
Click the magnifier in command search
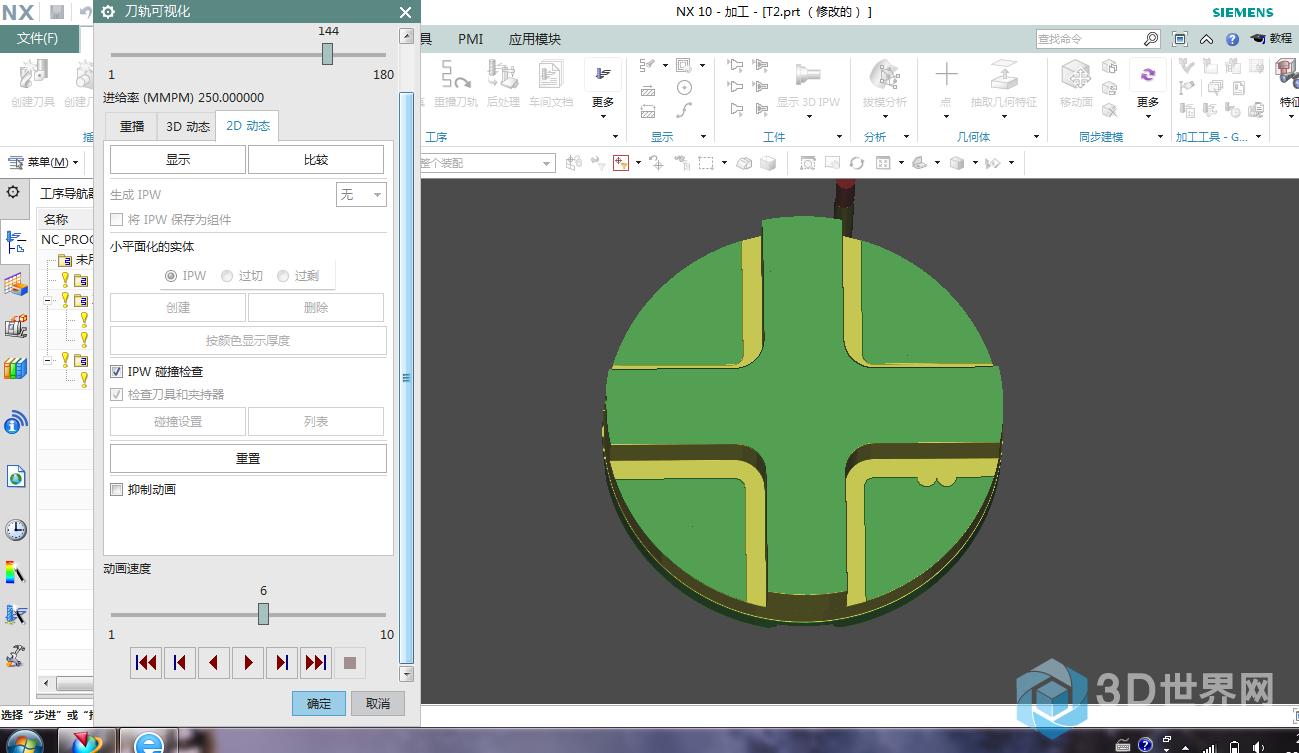pyautogui.click(x=1151, y=39)
